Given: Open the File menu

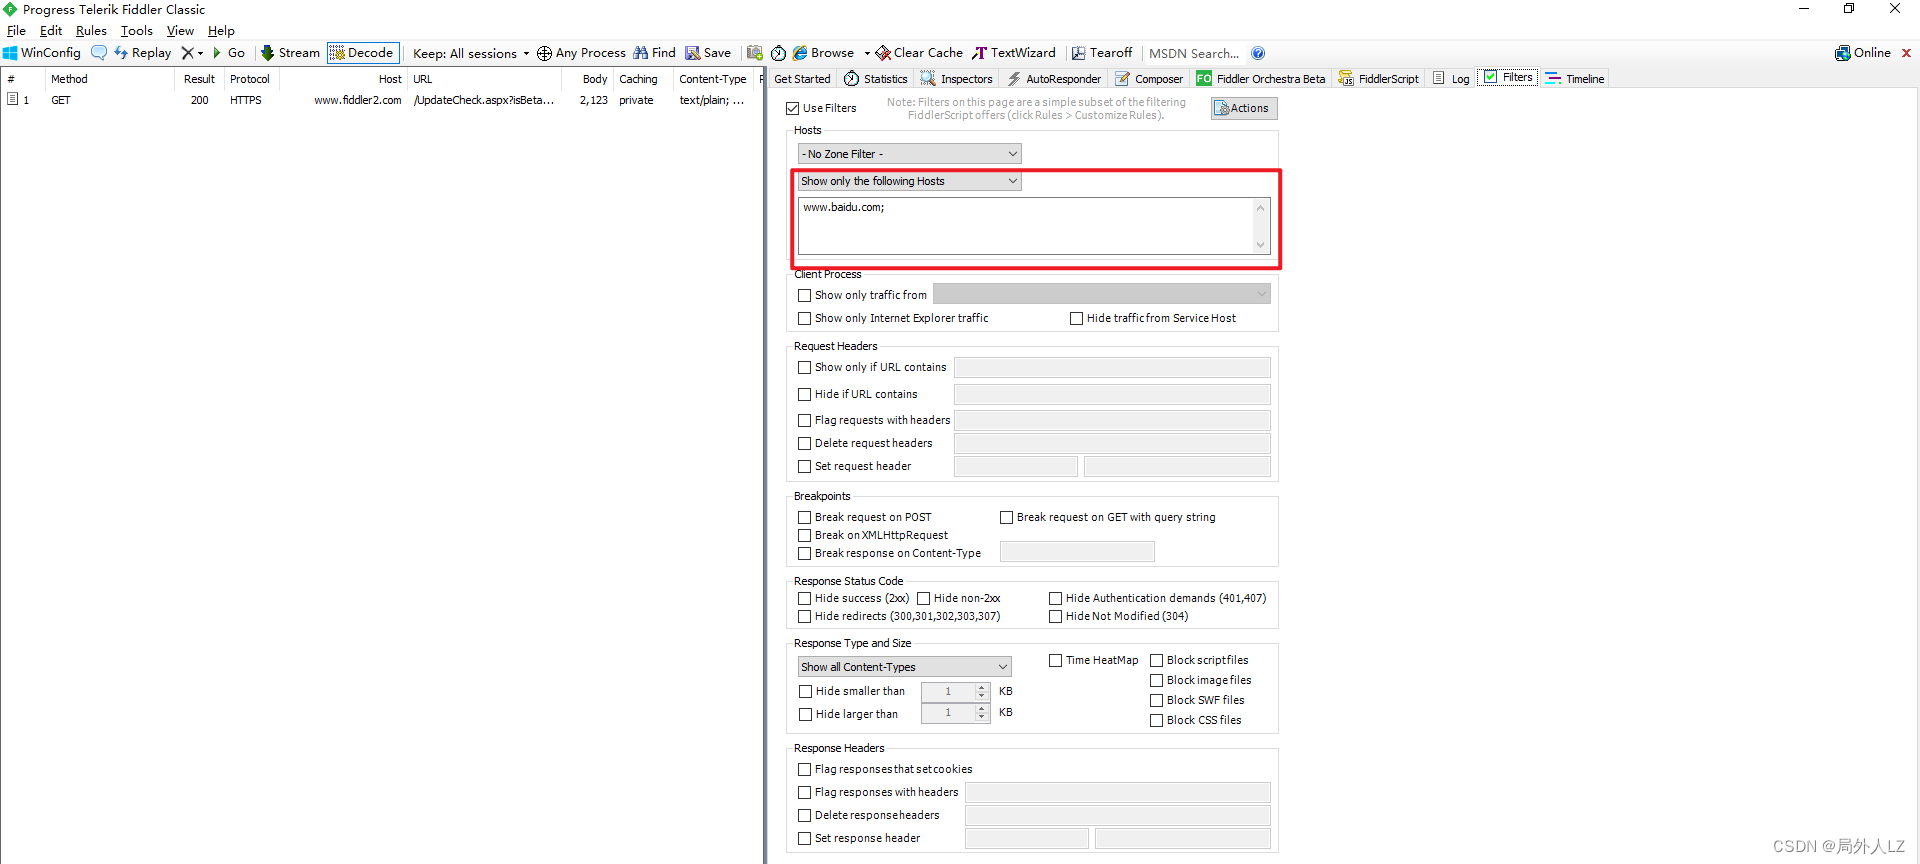Looking at the screenshot, I should (16, 31).
